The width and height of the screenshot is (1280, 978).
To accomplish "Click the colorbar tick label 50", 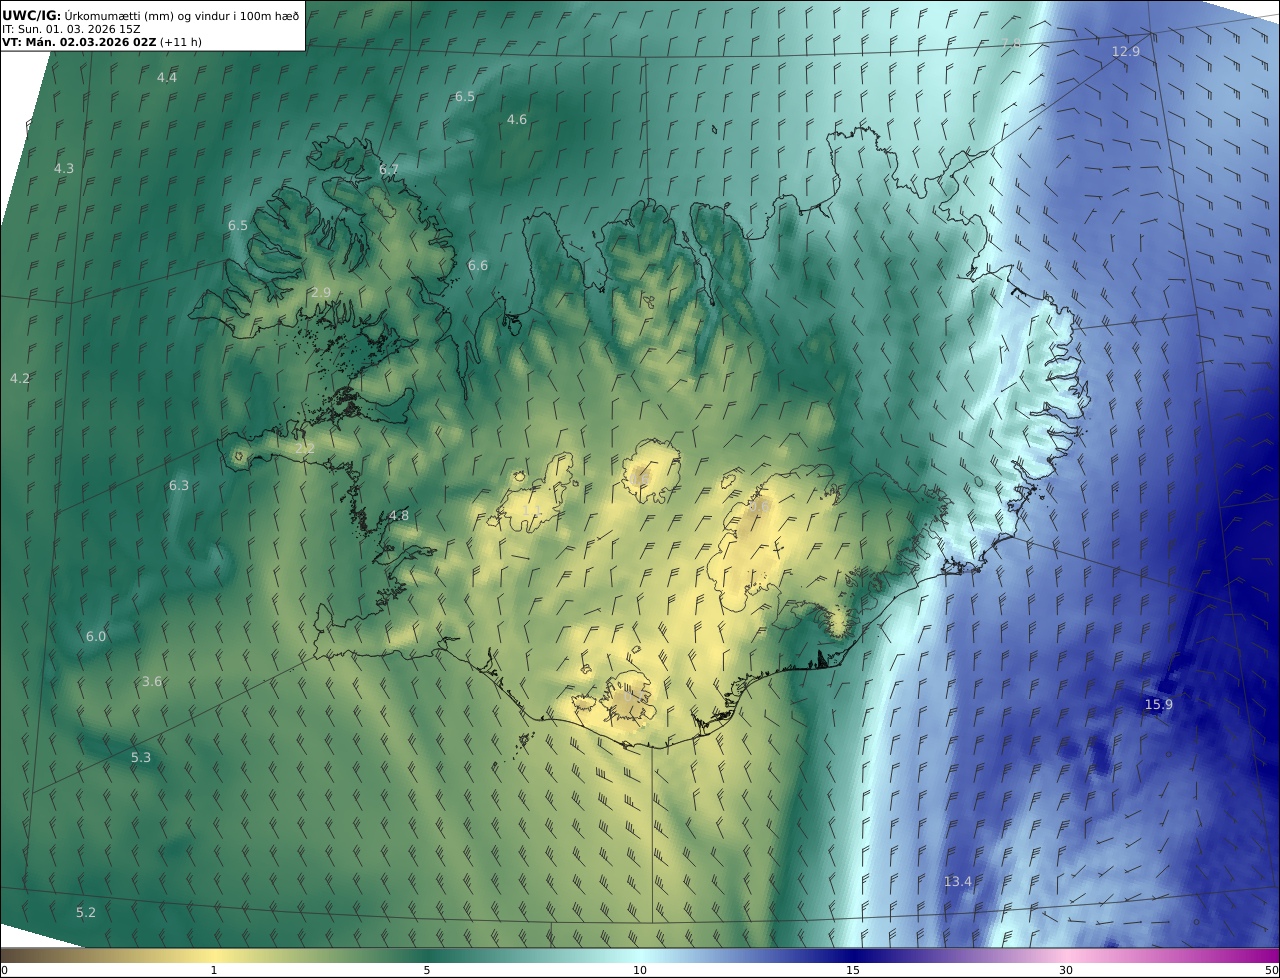I will (1271, 970).
